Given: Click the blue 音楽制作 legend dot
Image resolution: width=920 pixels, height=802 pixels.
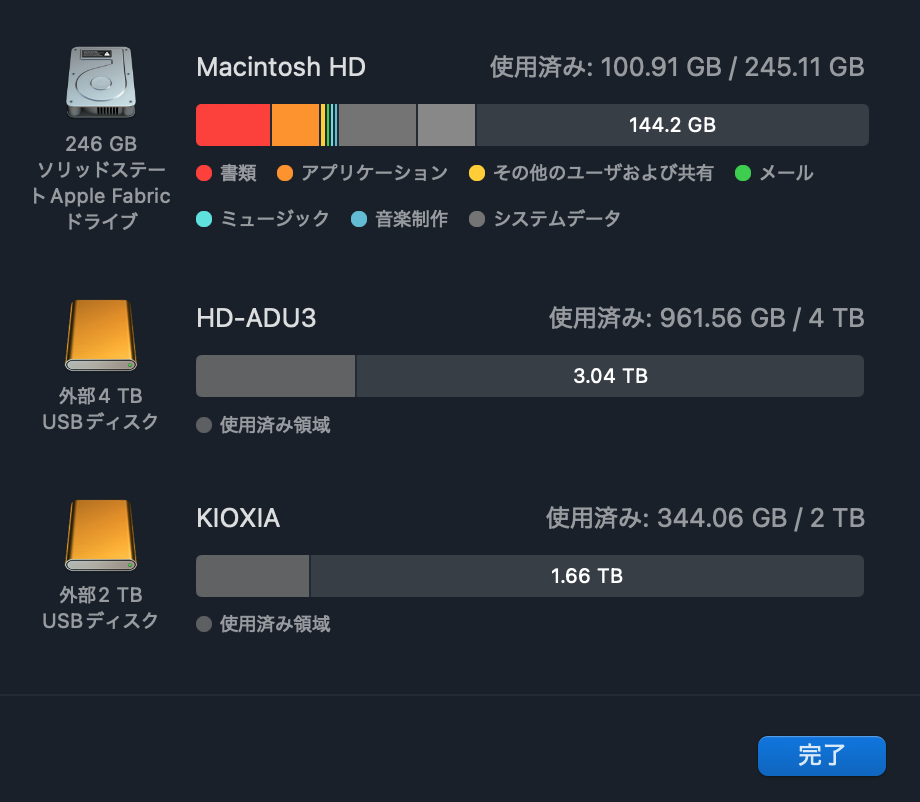Looking at the screenshot, I should [x=359, y=219].
